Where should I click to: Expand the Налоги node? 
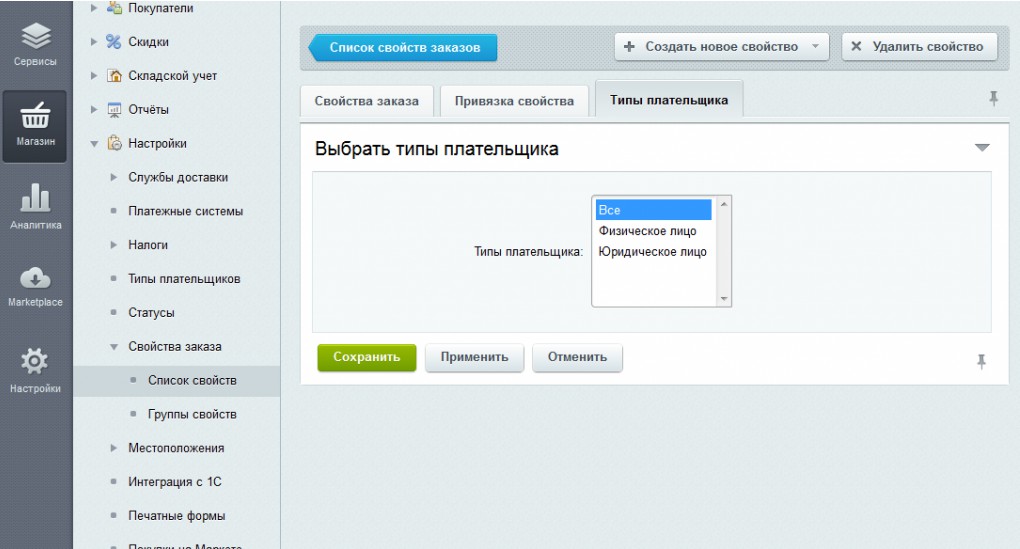click(x=113, y=245)
